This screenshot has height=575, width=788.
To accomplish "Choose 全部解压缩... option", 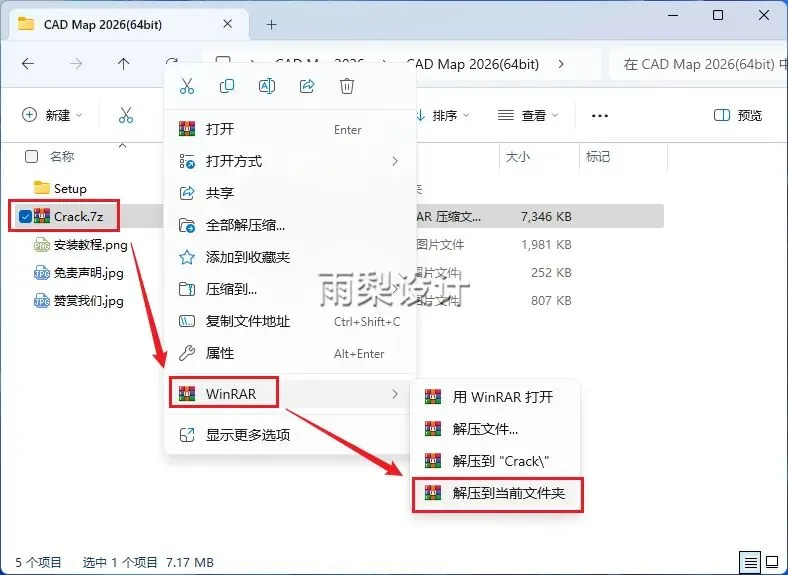I will (x=290, y=225).
